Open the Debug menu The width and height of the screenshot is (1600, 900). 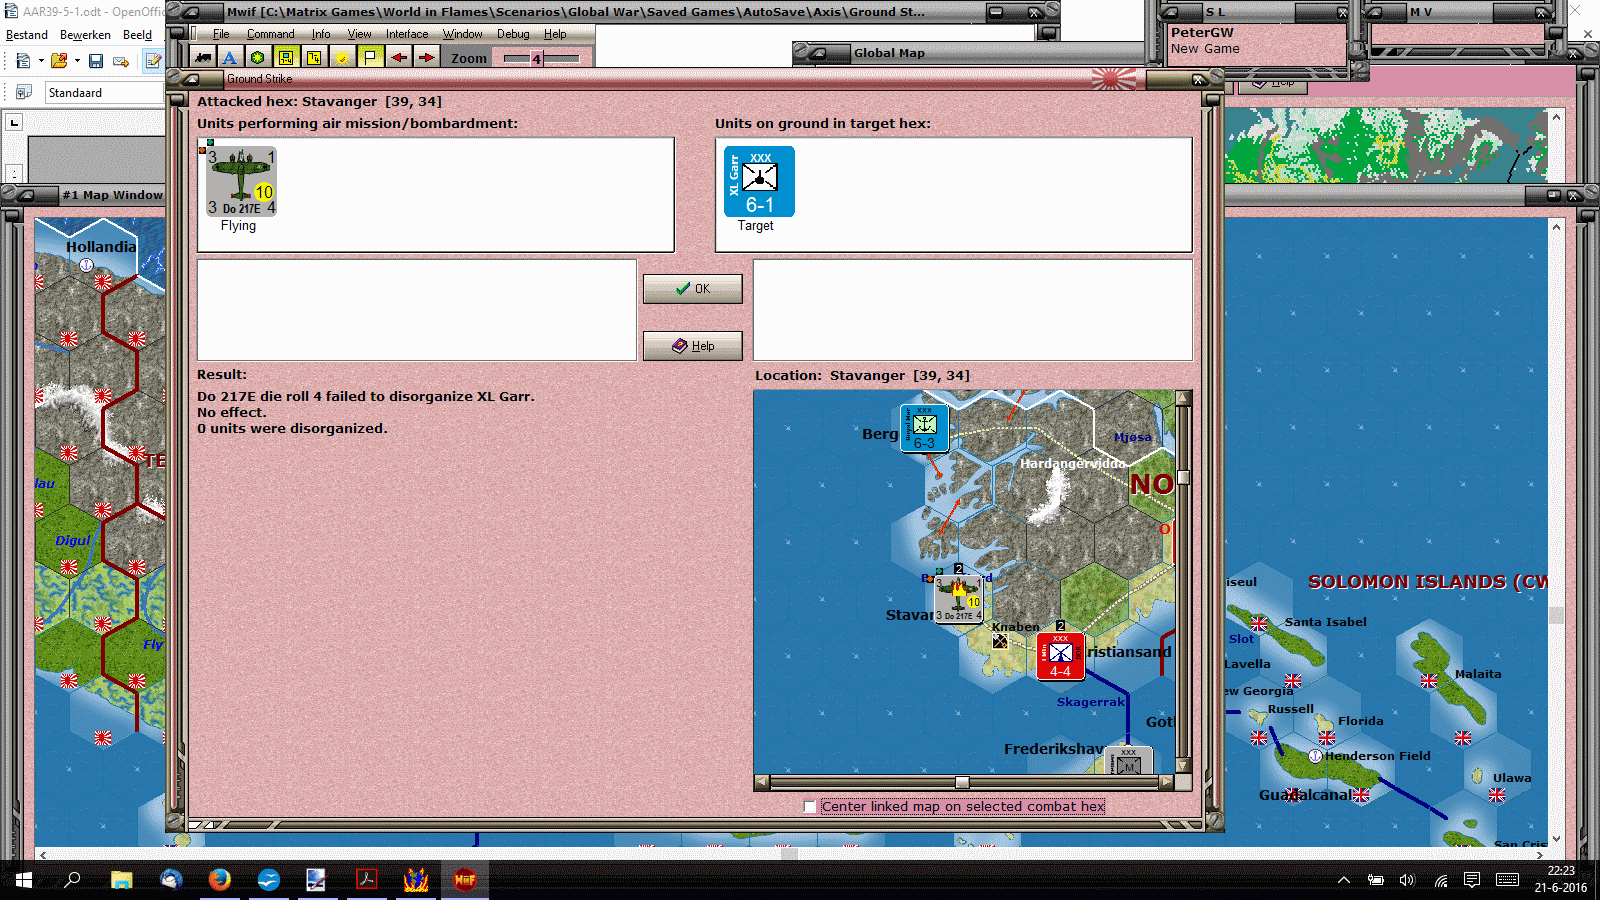[x=513, y=34]
